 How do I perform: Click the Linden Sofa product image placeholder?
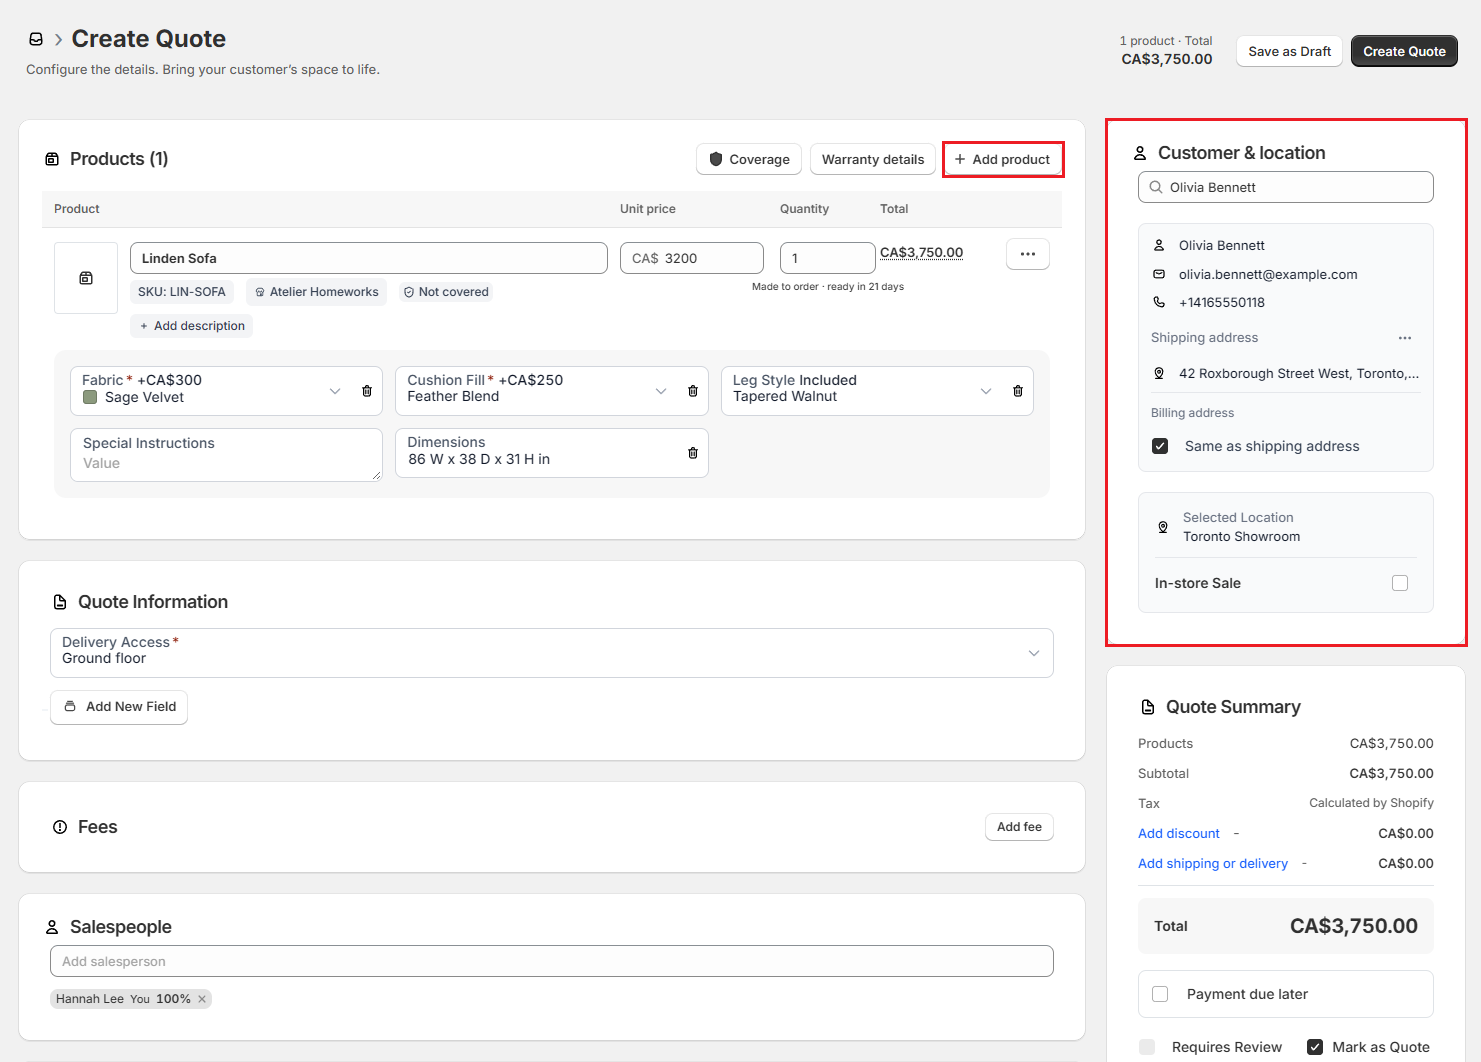coord(86,278)
